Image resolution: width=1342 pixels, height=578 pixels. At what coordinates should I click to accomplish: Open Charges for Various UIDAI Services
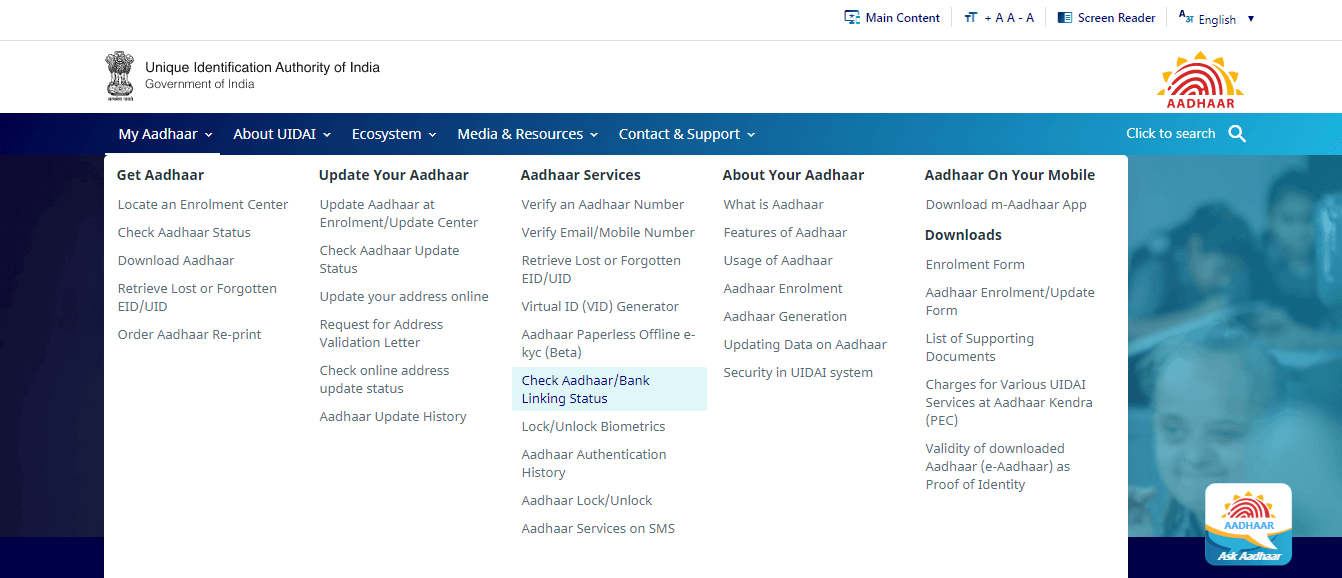tap(1009, 402)
